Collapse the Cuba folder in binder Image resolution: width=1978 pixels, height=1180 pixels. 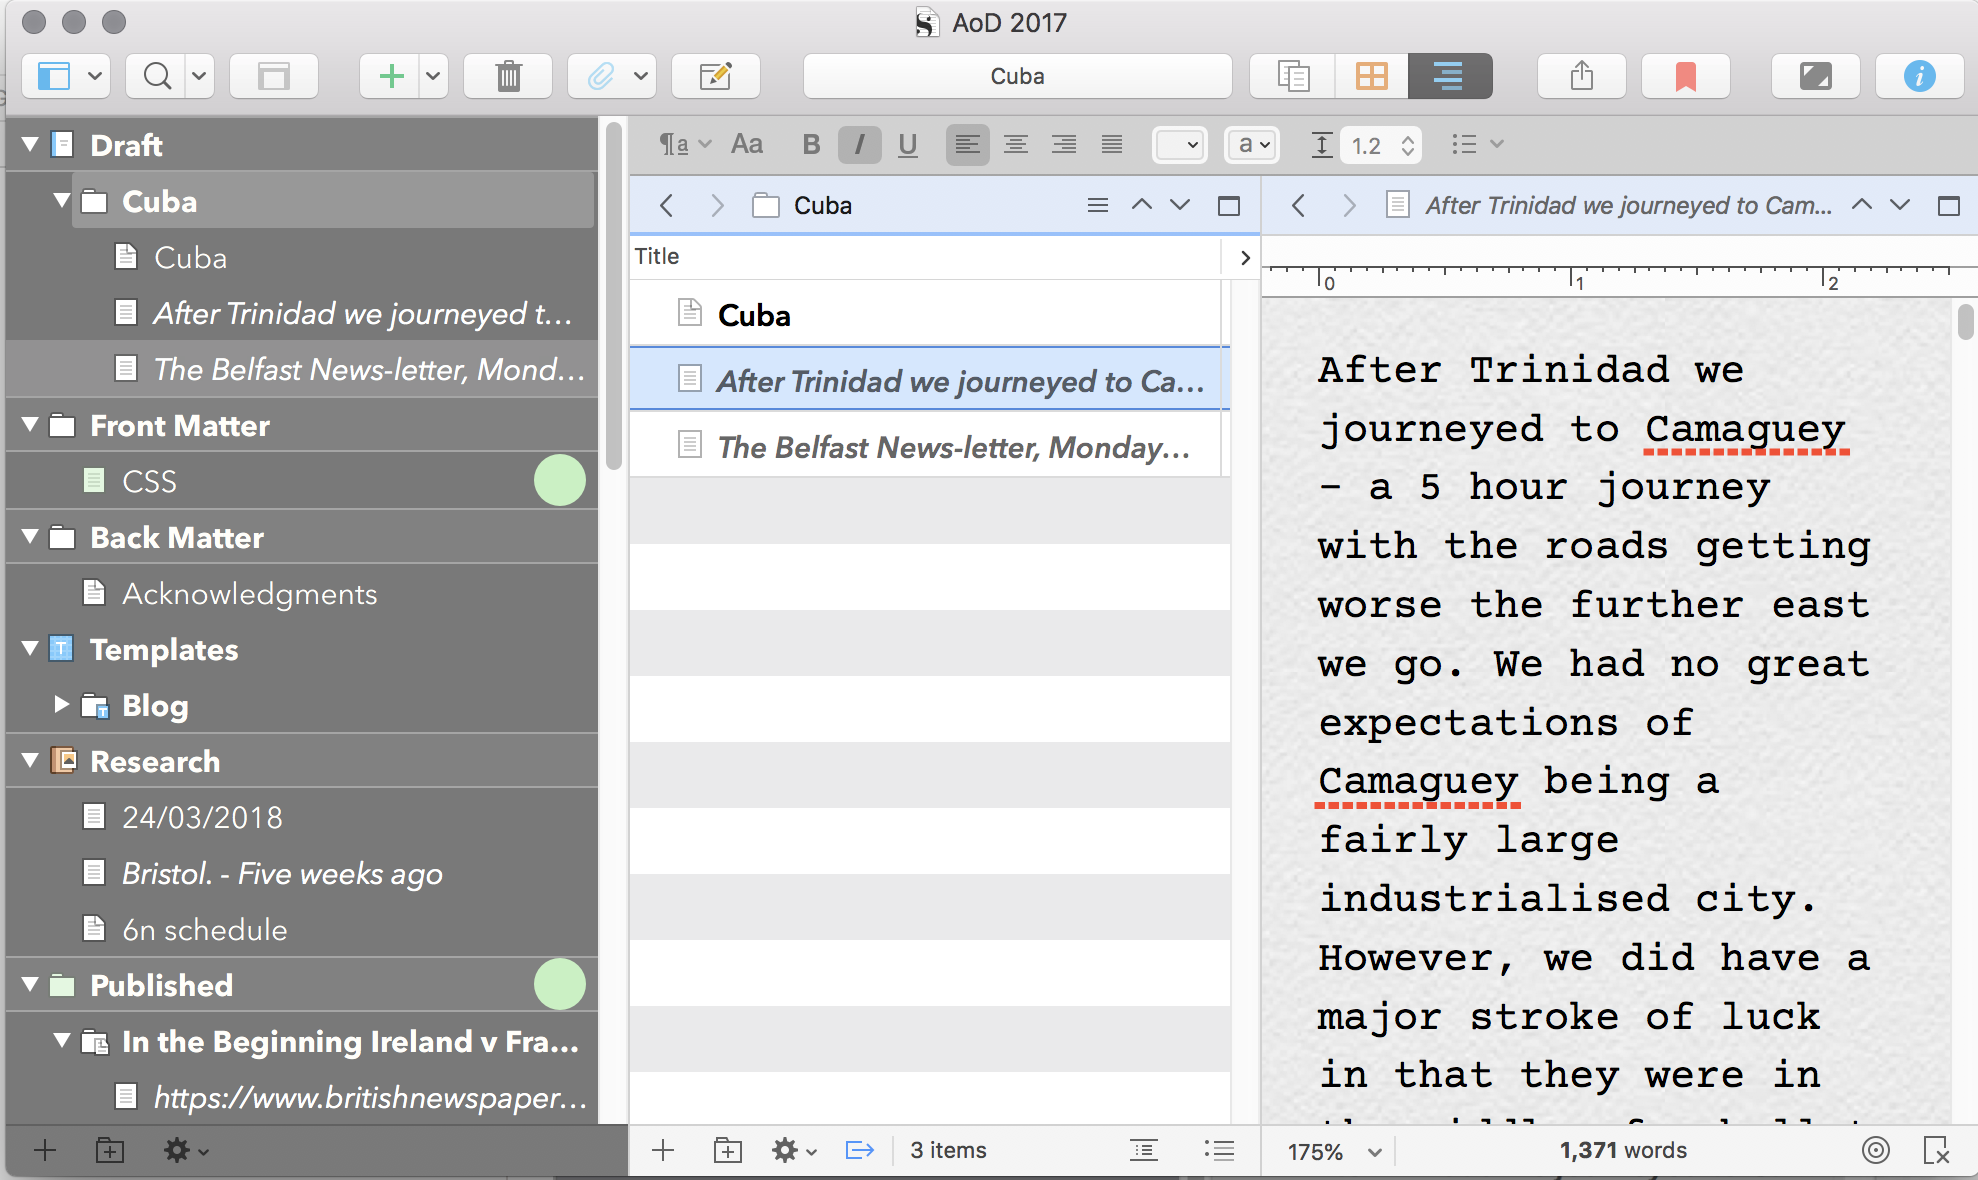click(x=62, y=201)
